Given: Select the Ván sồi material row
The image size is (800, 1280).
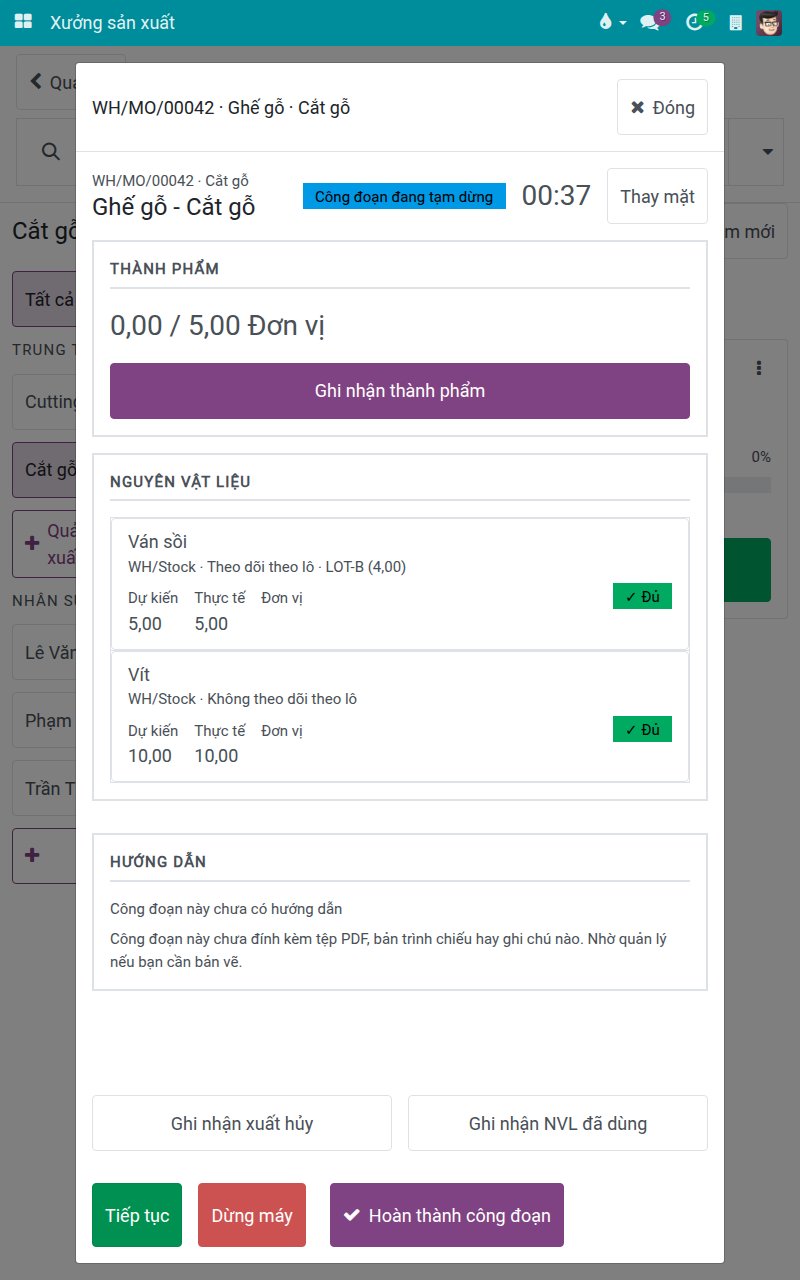Looking at the screenshot, I should tap(400, 585).
